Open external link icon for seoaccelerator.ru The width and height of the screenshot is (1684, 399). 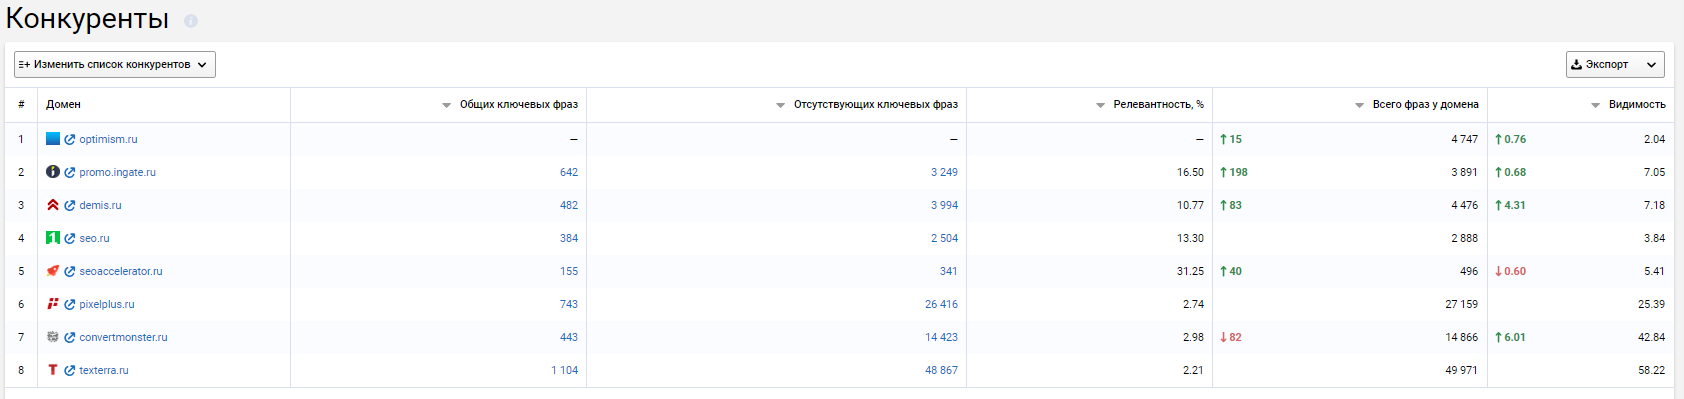tap(70, 272)
